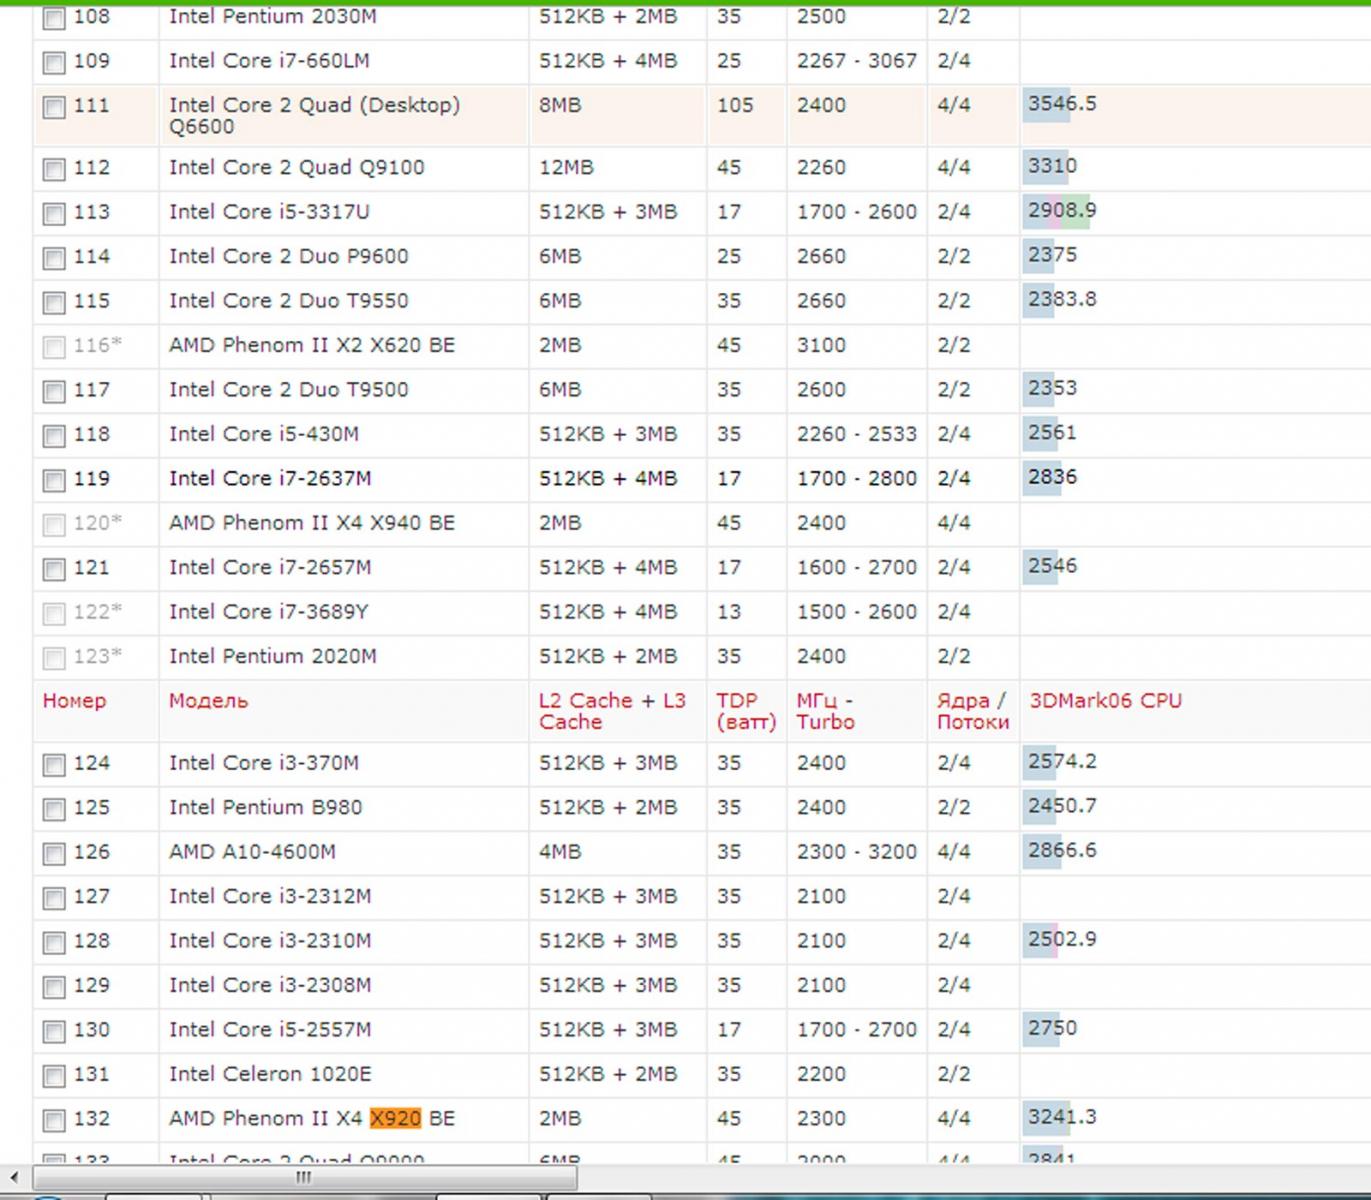Check the box for row 111 Q6600
This screenshot has width=1371, height=1200.
click(x=54, y=107)
